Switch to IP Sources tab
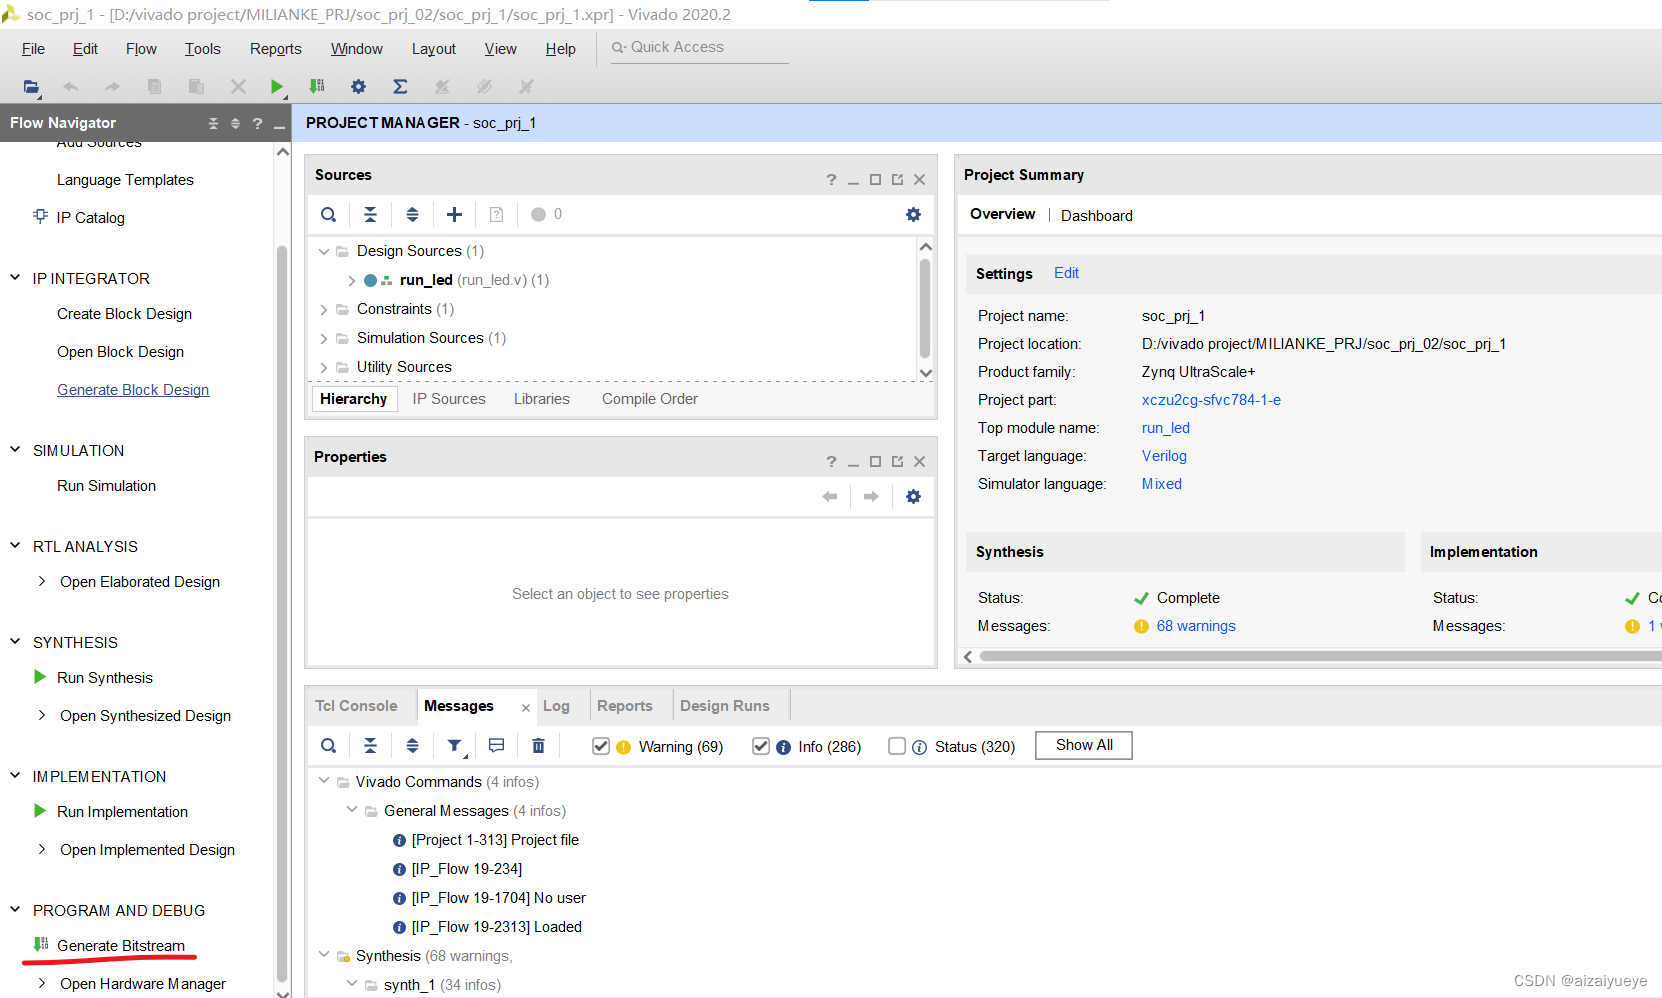The image size is (1662, 998). [x=449, y=399]
